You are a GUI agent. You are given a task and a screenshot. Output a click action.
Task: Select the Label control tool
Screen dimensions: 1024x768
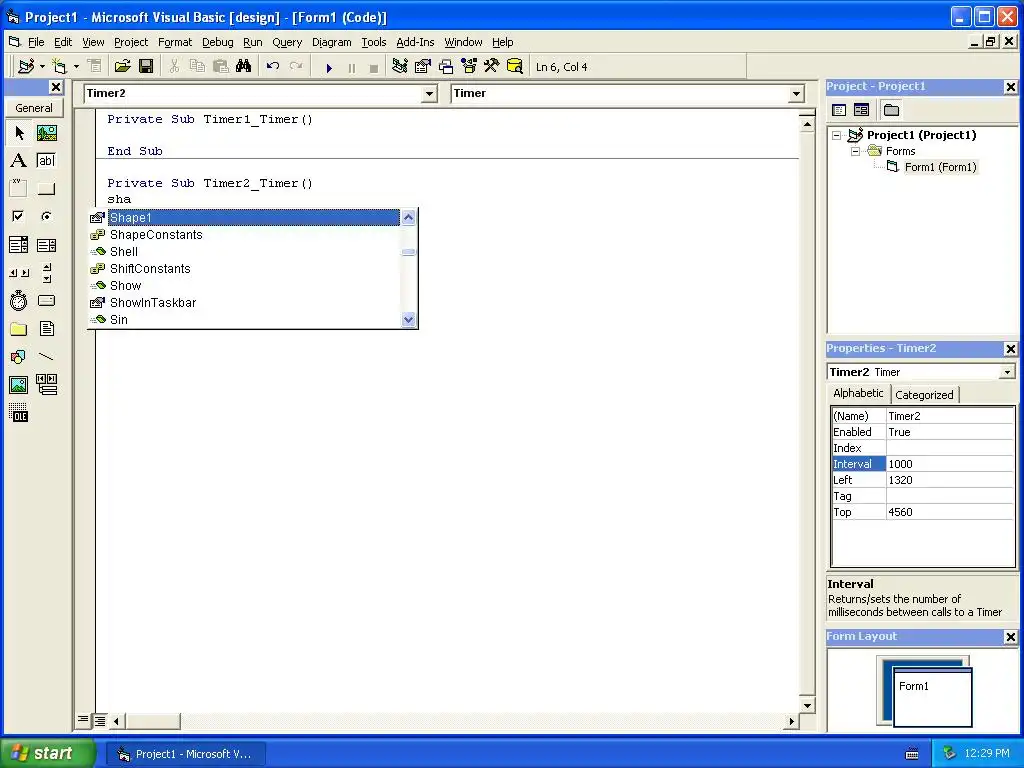coord(19,161)
